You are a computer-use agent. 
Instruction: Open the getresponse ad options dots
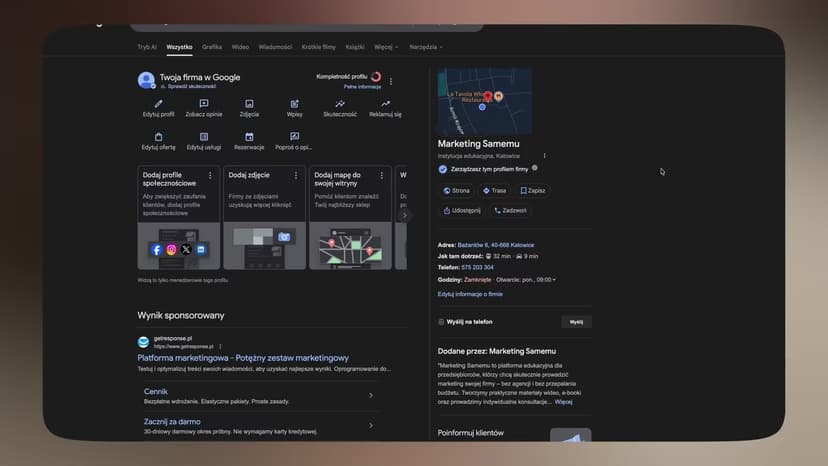[220, 347]
